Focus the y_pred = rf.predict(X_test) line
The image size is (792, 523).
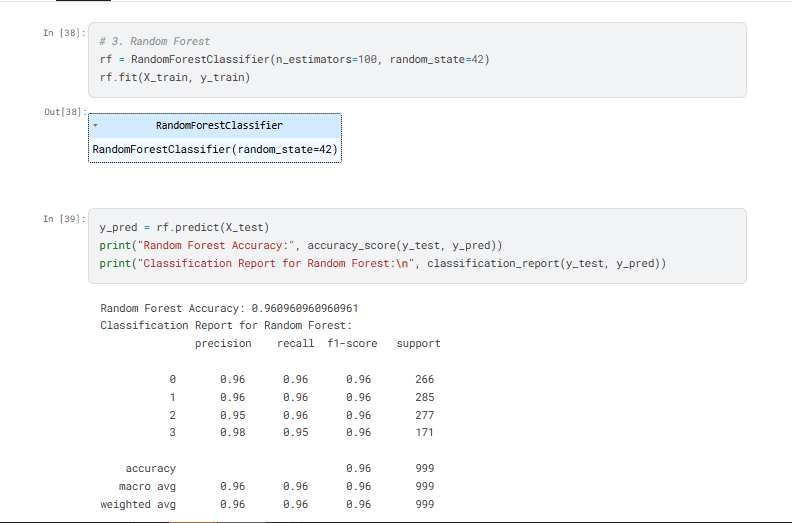(184, 227)
